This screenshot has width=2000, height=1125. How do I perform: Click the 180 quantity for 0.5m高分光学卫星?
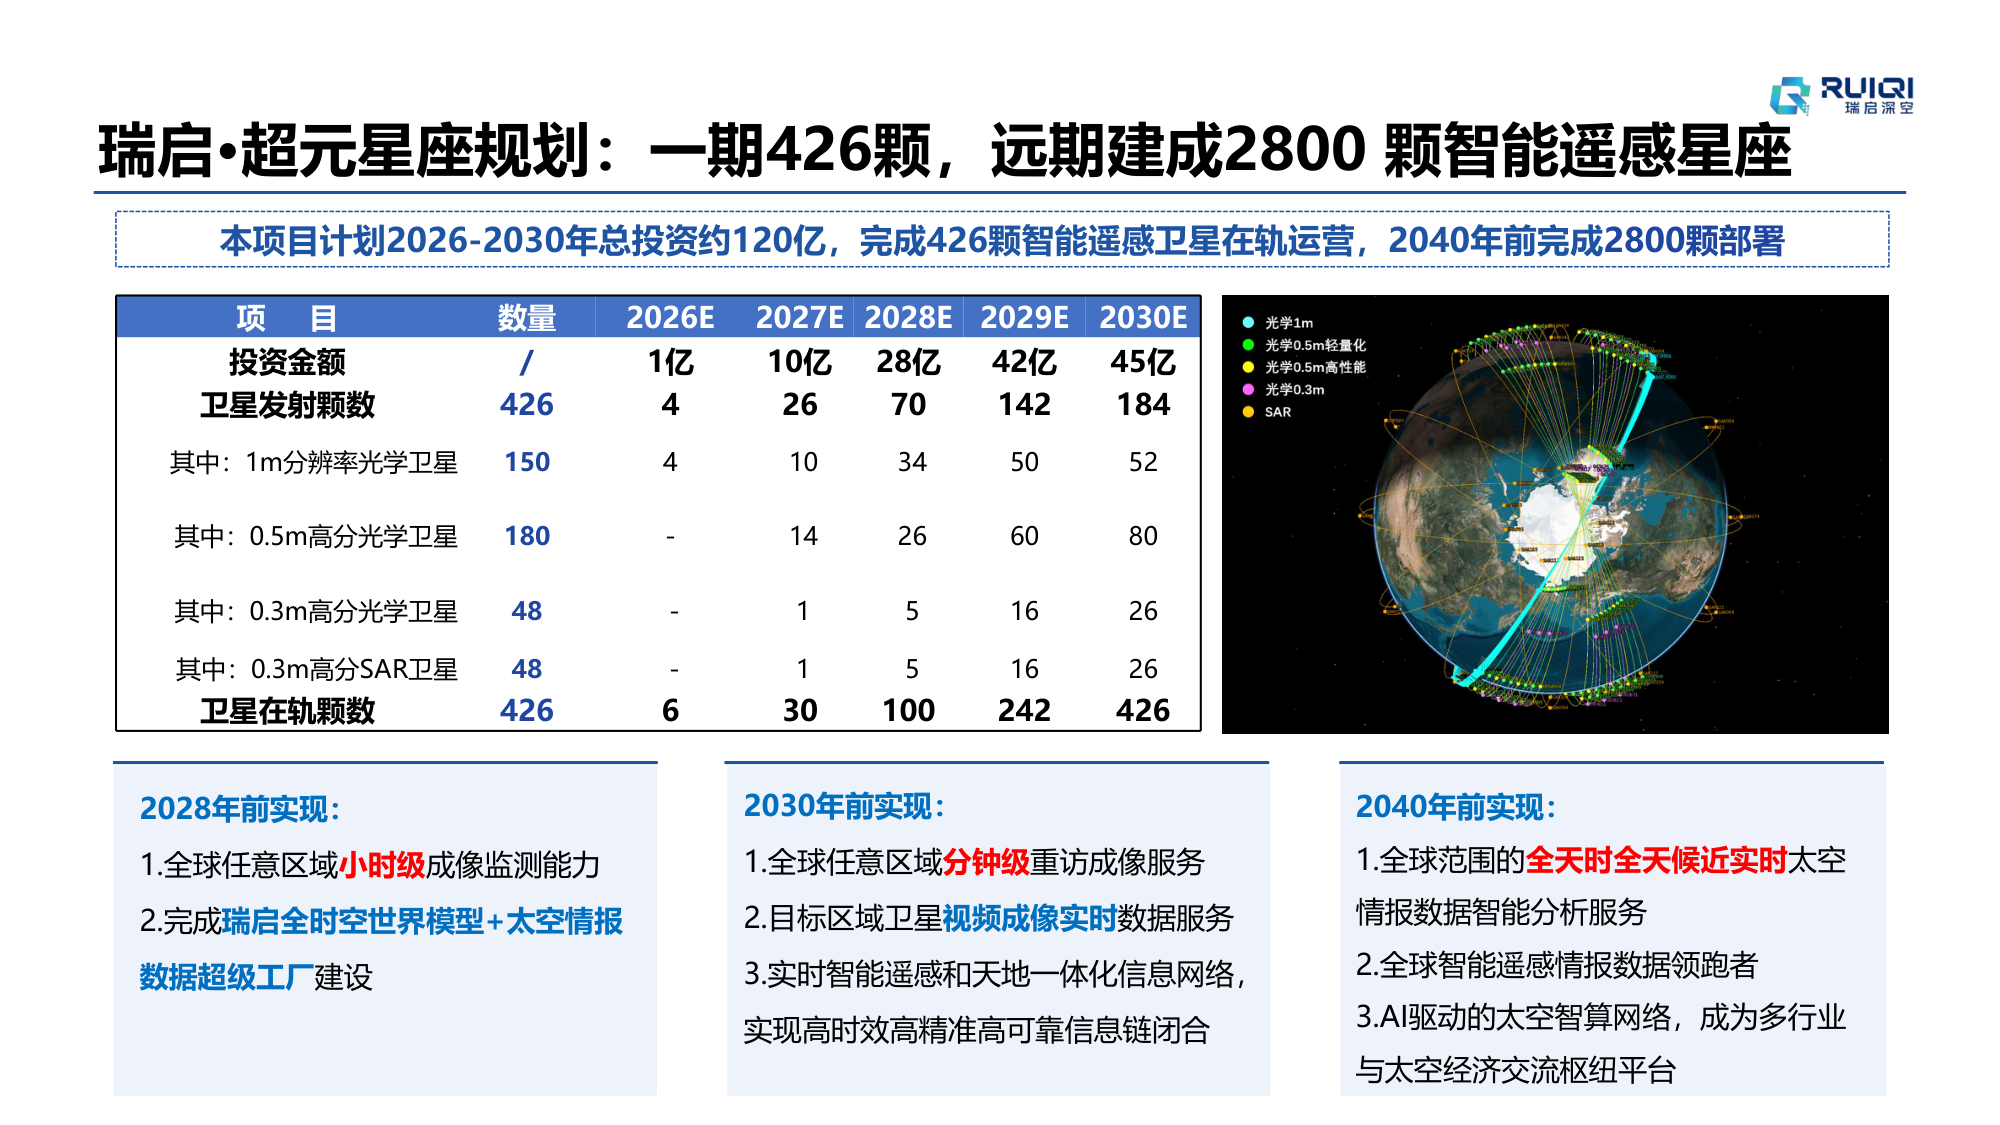pos(527,536)
